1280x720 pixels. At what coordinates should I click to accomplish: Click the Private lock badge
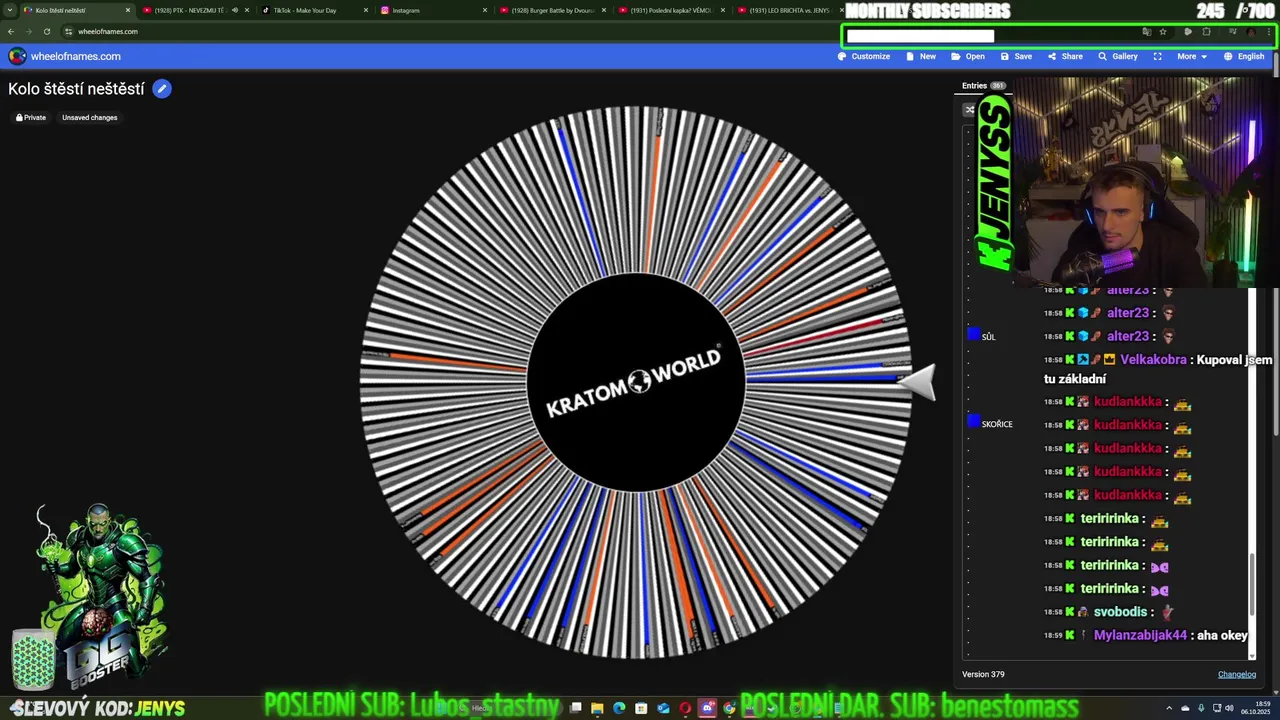point(31,117)
